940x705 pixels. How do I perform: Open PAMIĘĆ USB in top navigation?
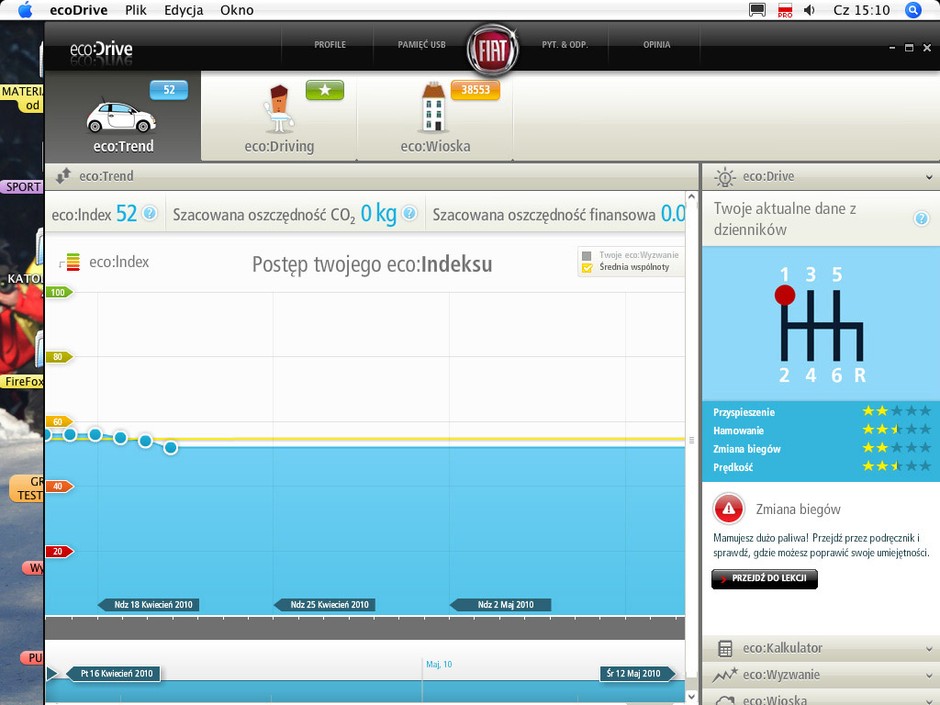point(421,44)
